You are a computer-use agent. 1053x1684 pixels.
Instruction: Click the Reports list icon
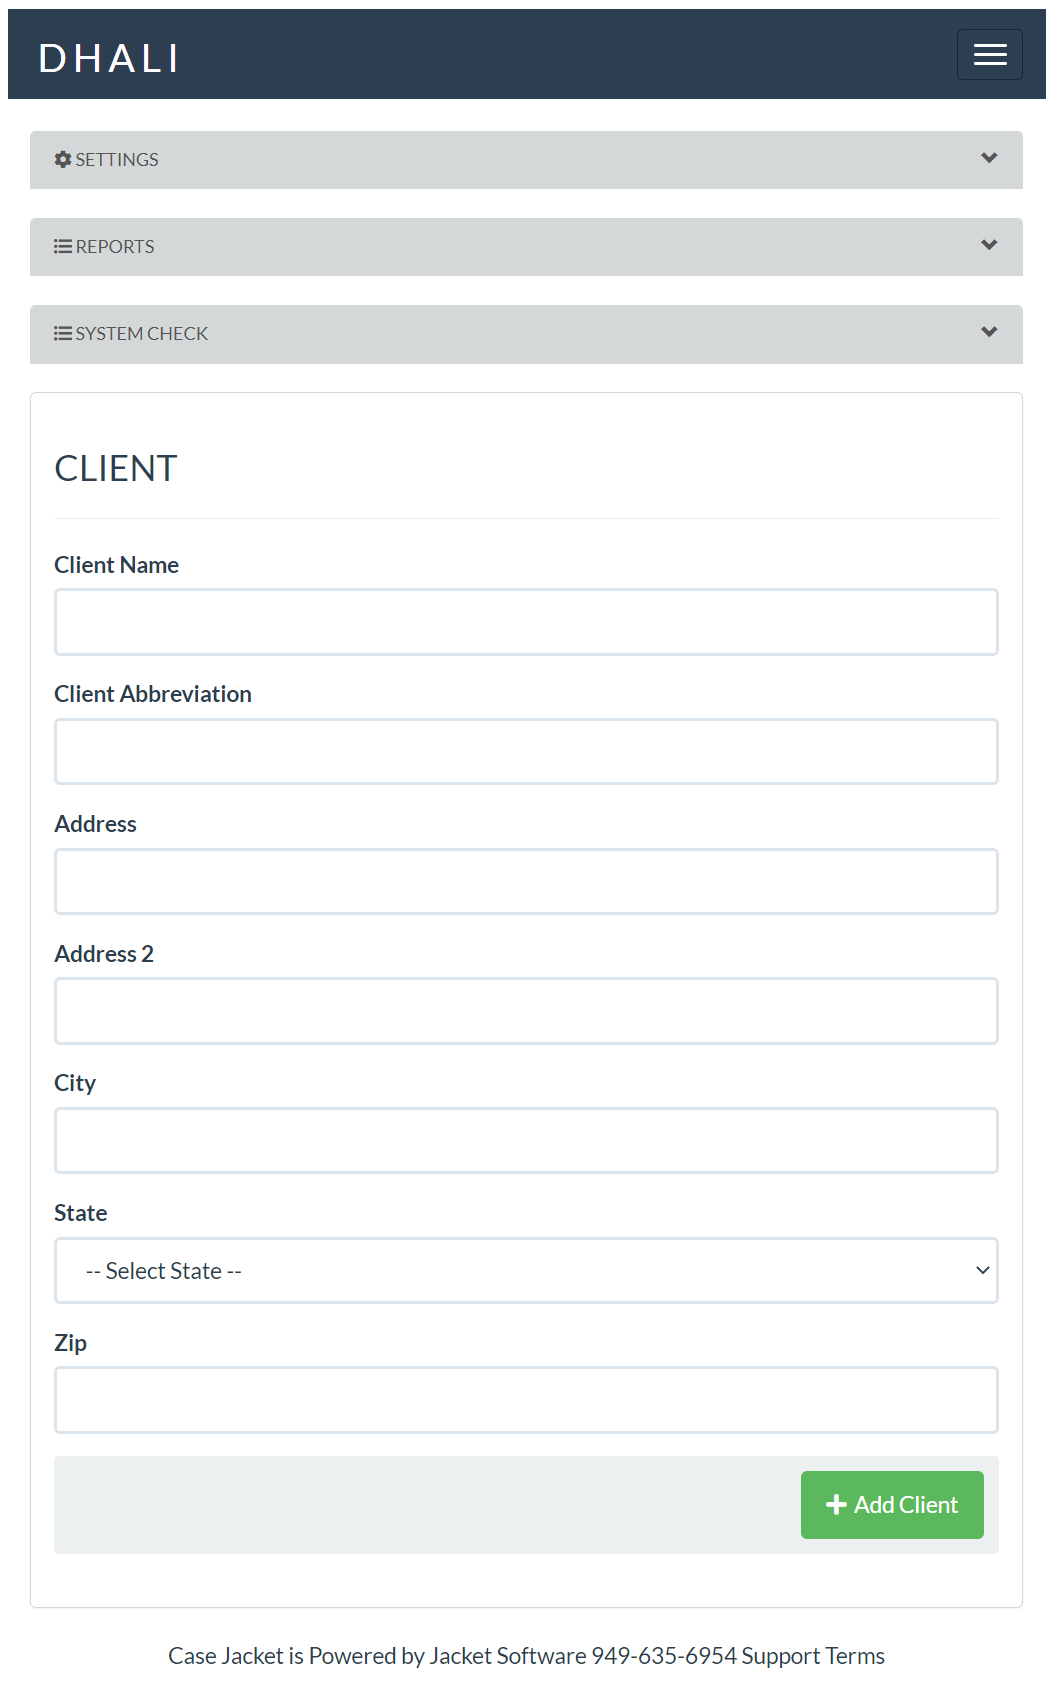[63, 247]
